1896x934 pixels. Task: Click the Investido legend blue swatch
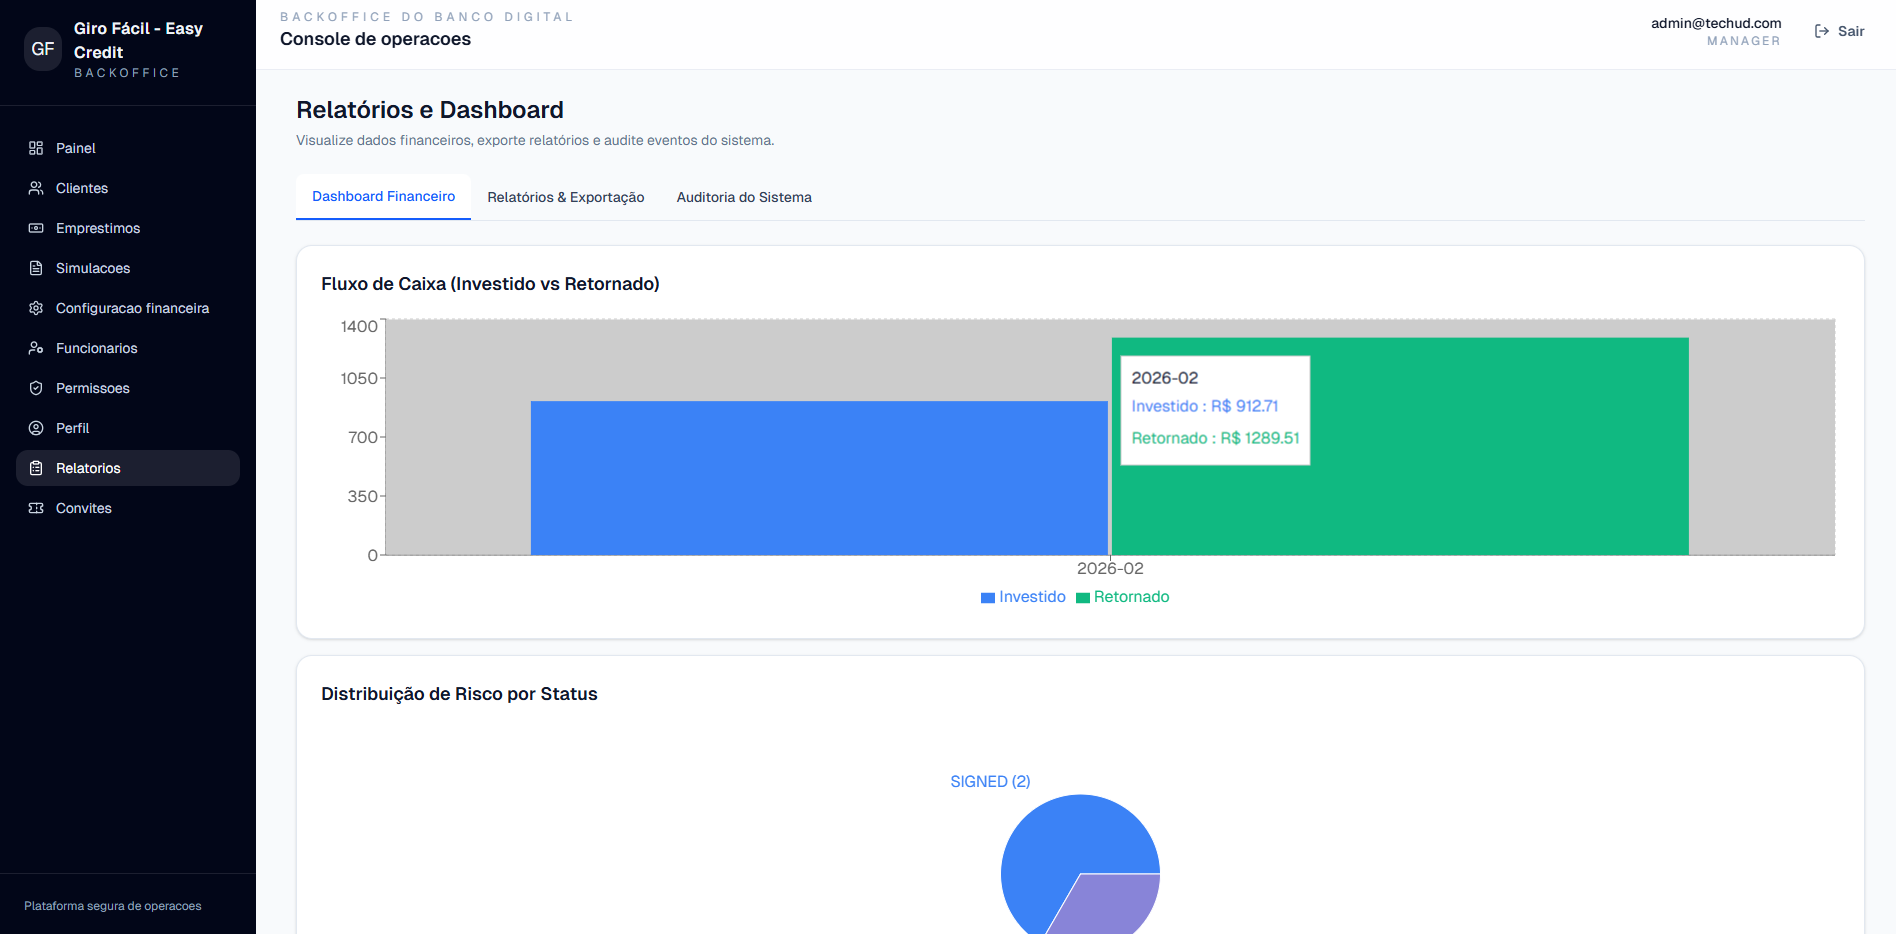pos(988,598)
